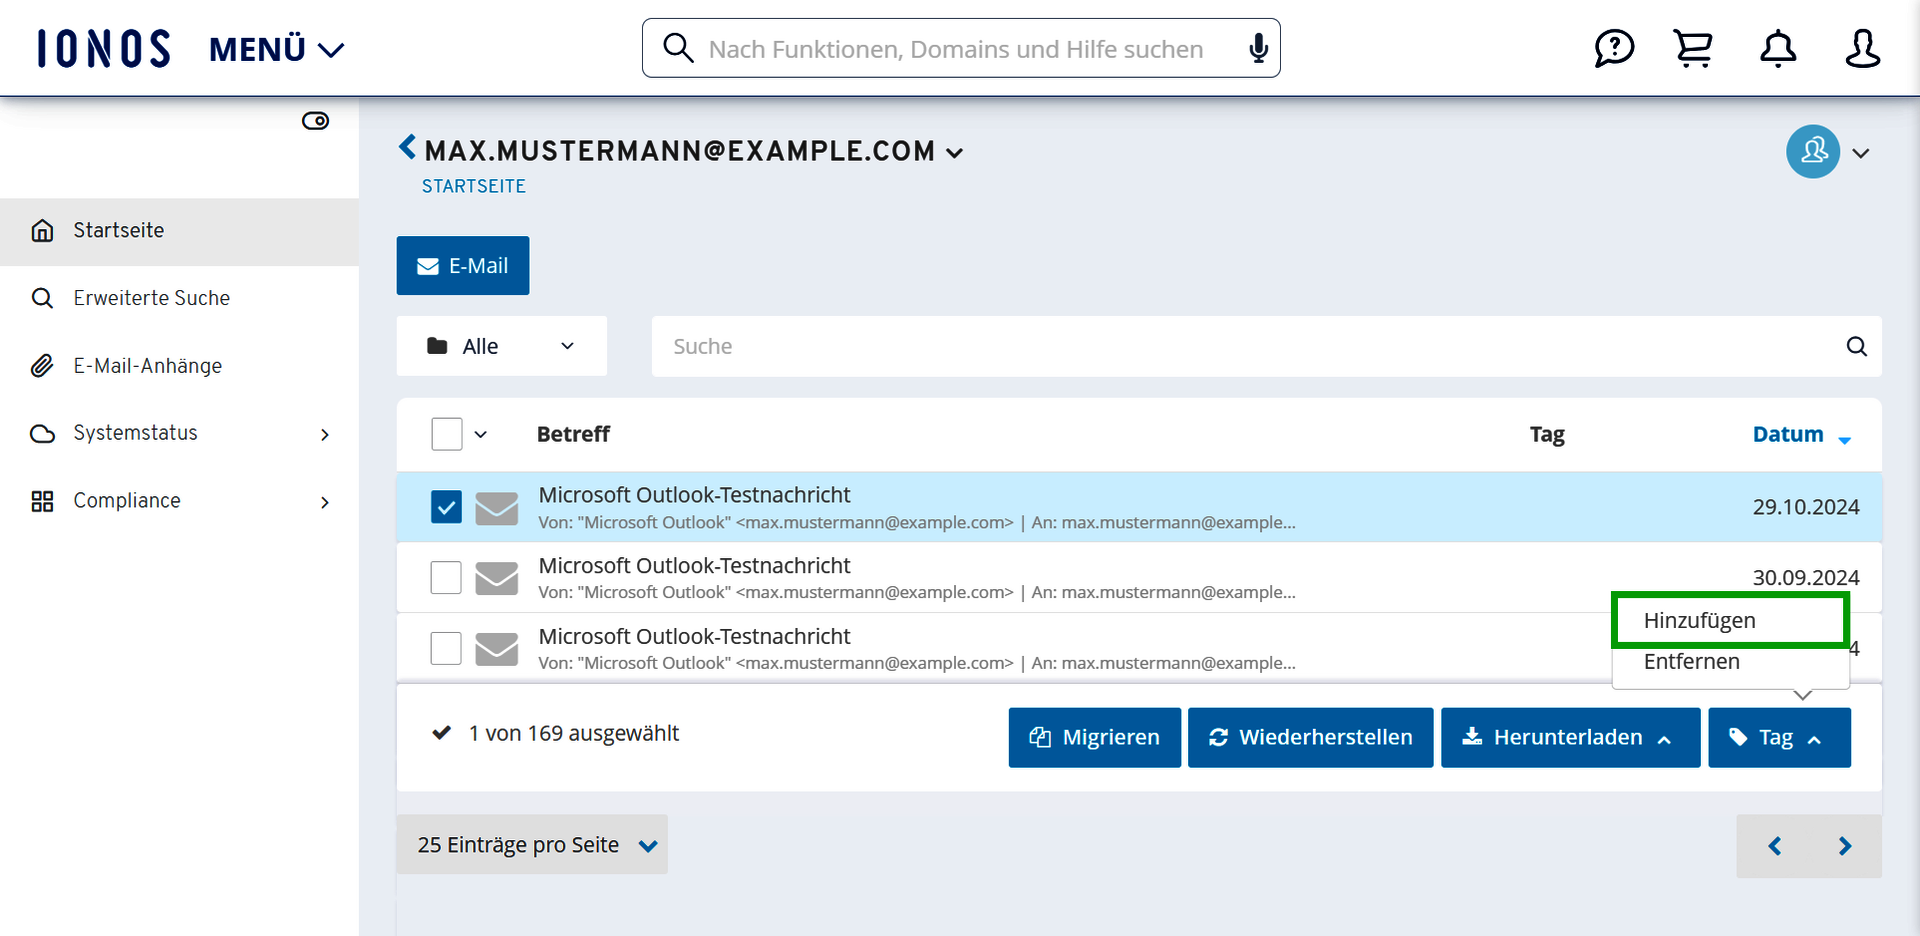The width and height of the screenshot is (1920, 936).
Task: Open E-Mail-Anhänge in sidebar
Action: tap(180, 366)
